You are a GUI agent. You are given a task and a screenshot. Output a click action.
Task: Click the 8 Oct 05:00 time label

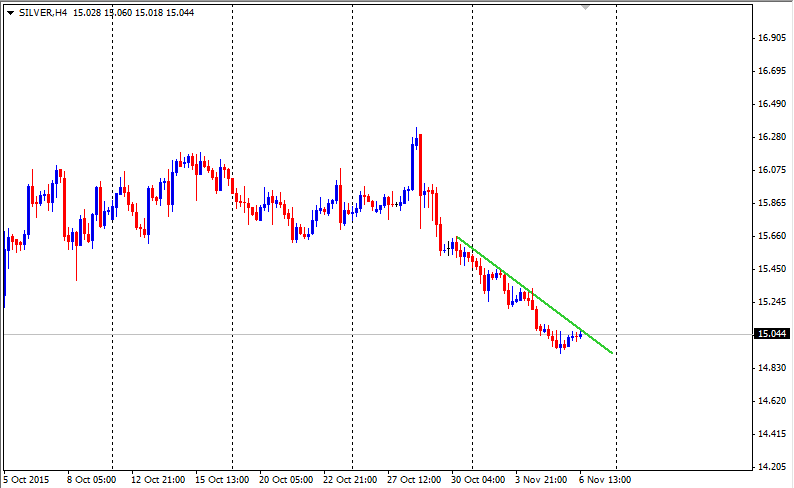point(91,479)
